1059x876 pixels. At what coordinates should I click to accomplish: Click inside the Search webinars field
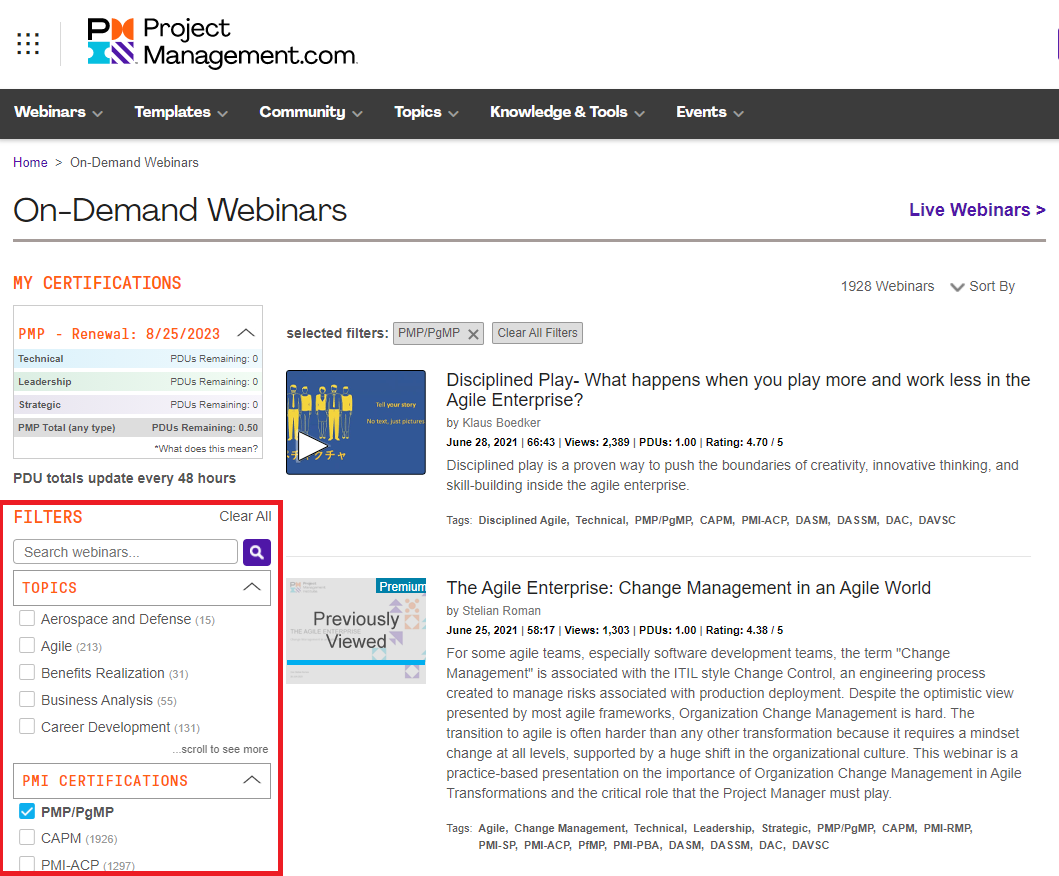[x=125, y=552]
